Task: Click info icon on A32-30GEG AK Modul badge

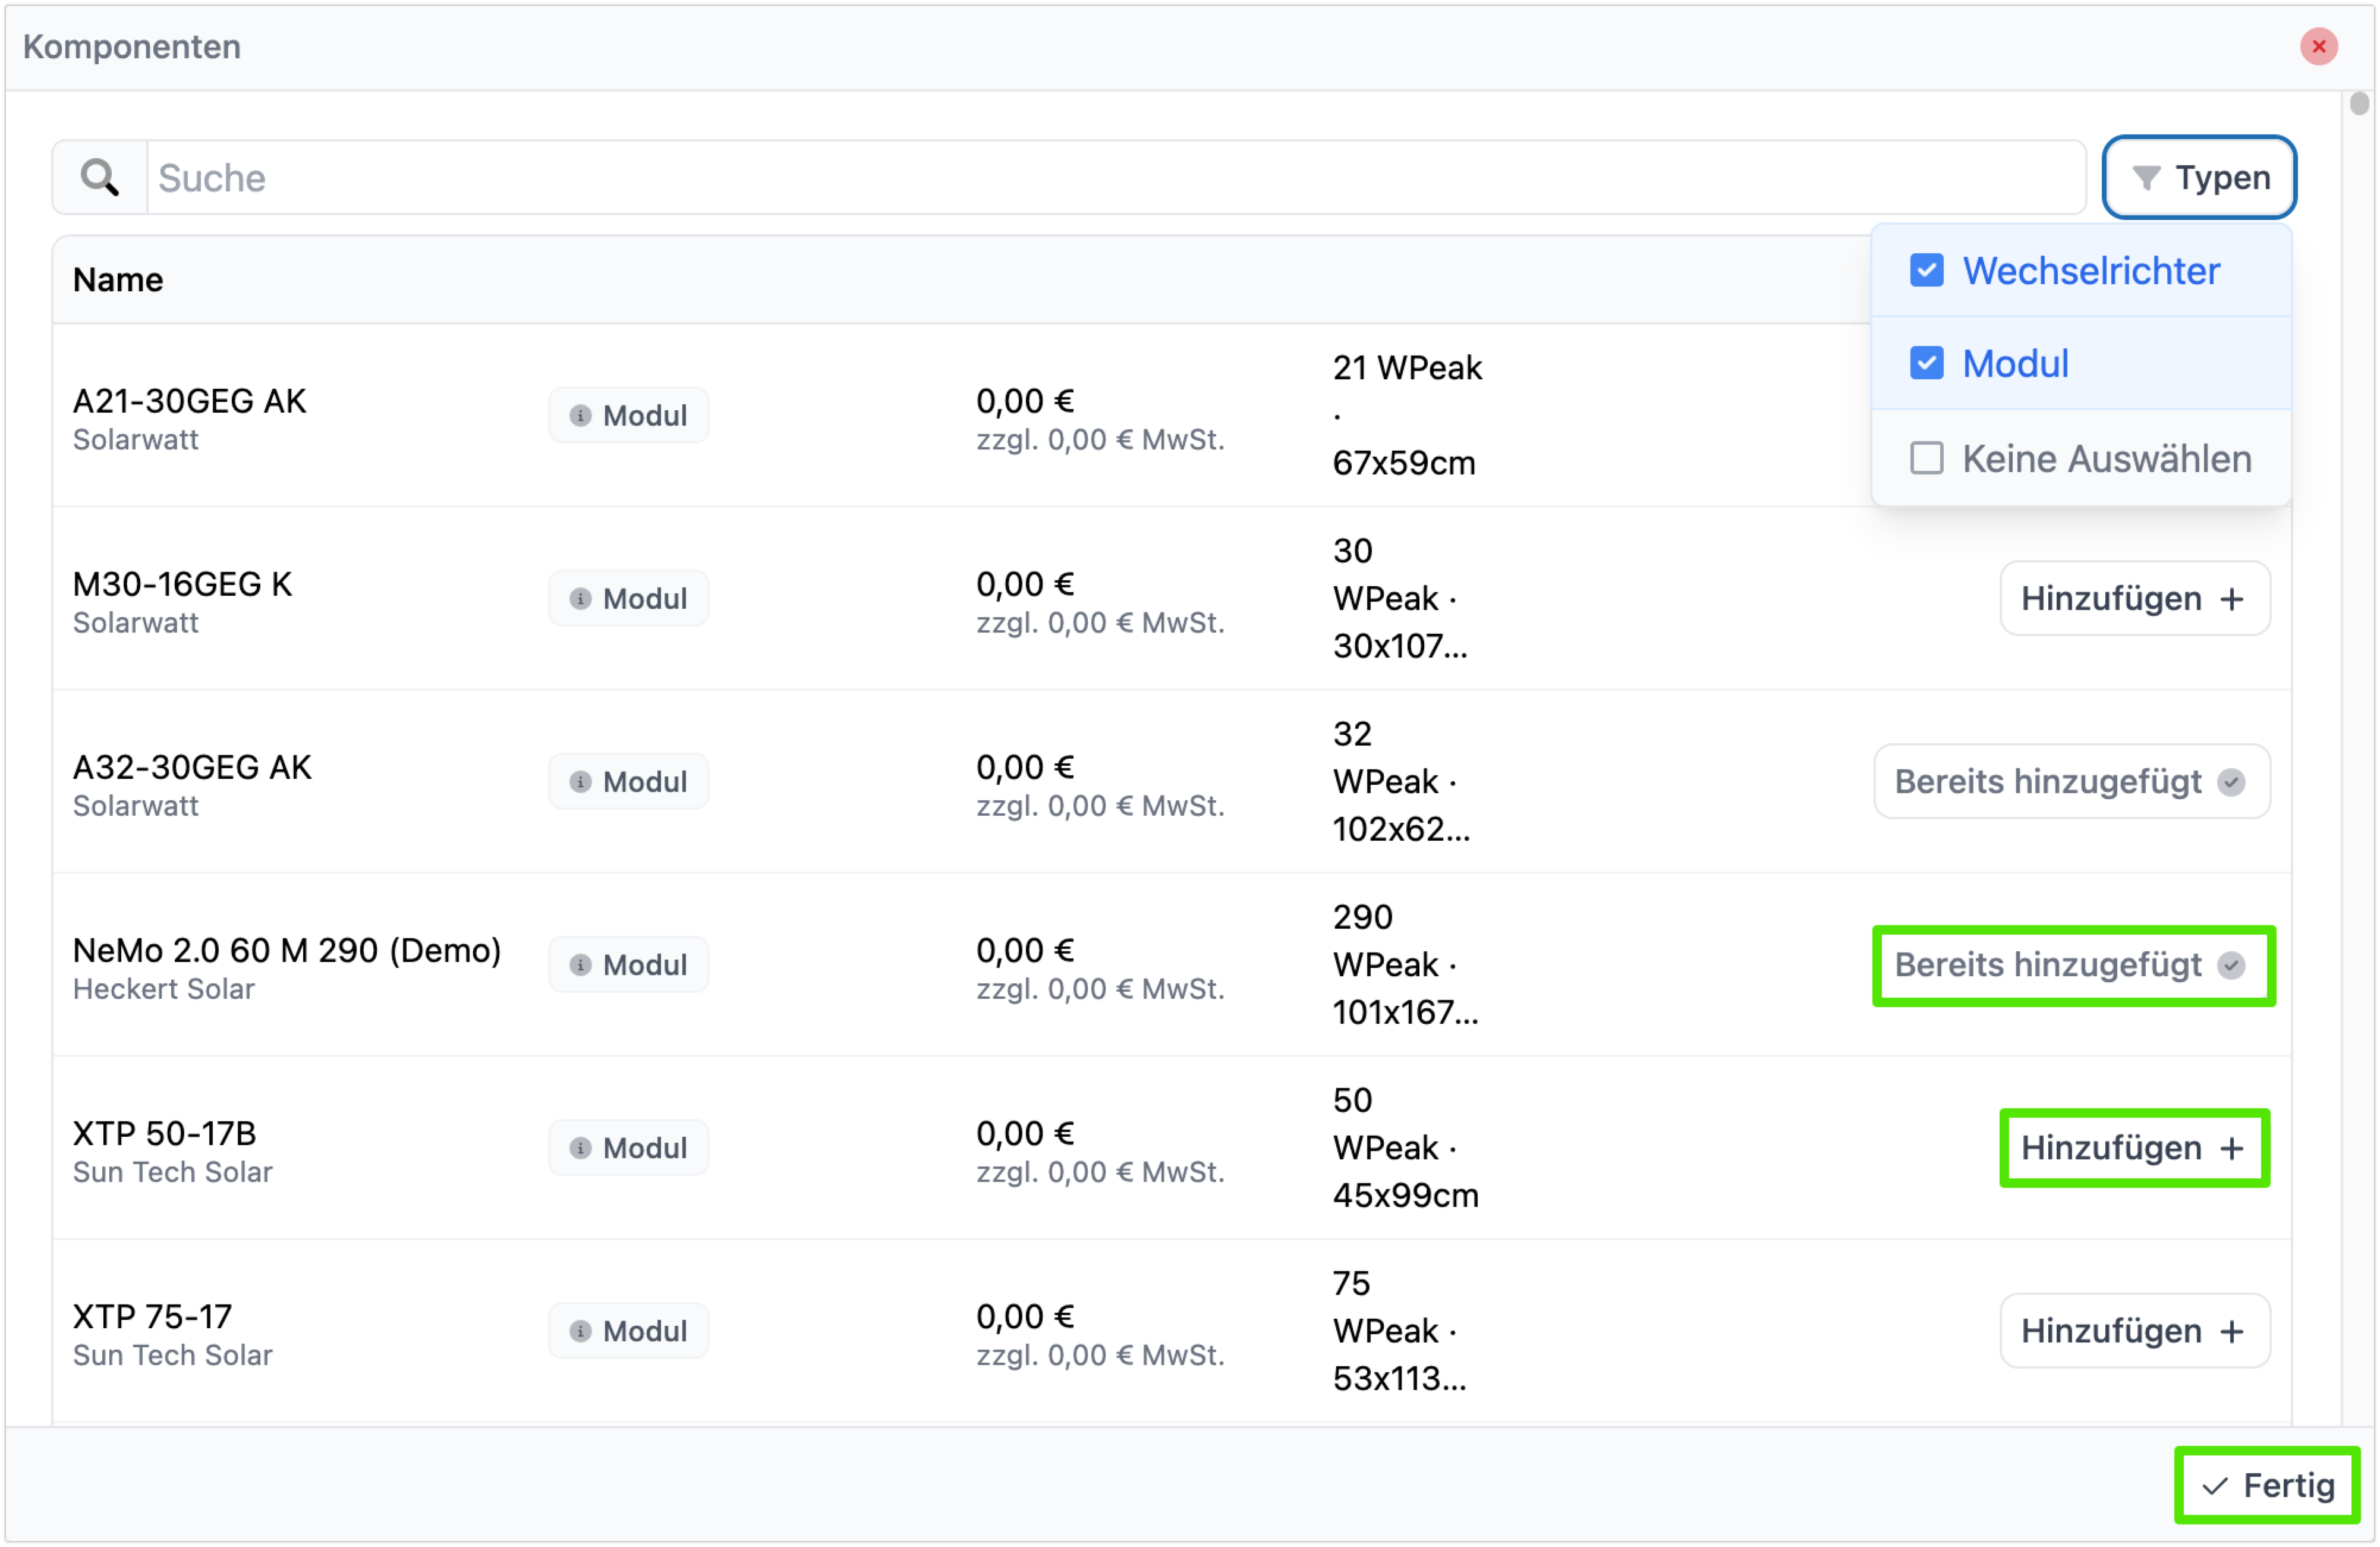Action: pyautogui.click(x=580, y=781)
